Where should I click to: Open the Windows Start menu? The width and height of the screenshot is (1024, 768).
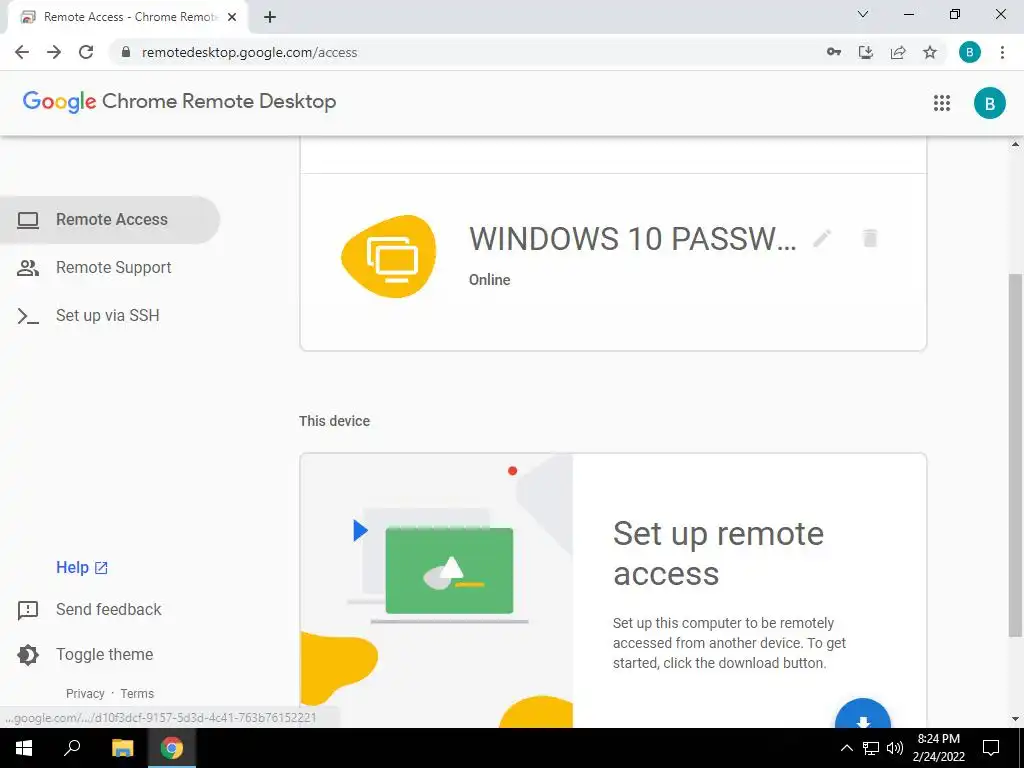[24, 748]
